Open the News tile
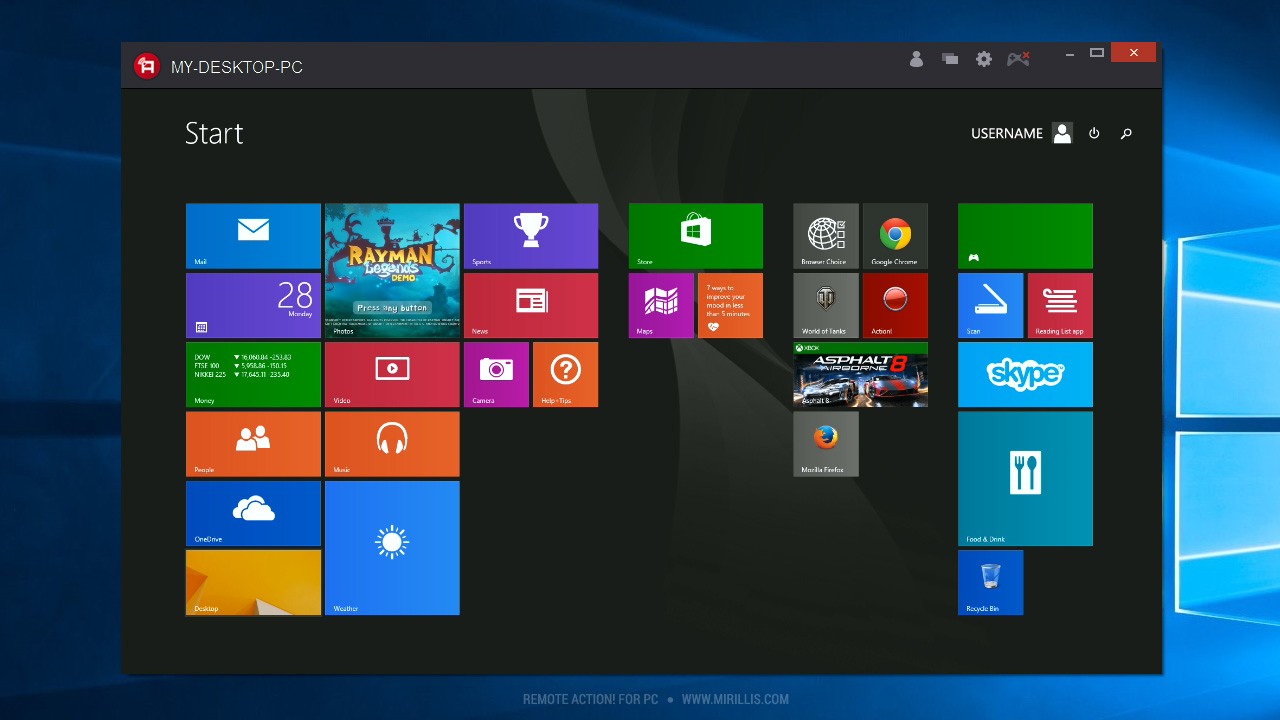The height and width of the screenshot is (720, 1280). (531, 305)
